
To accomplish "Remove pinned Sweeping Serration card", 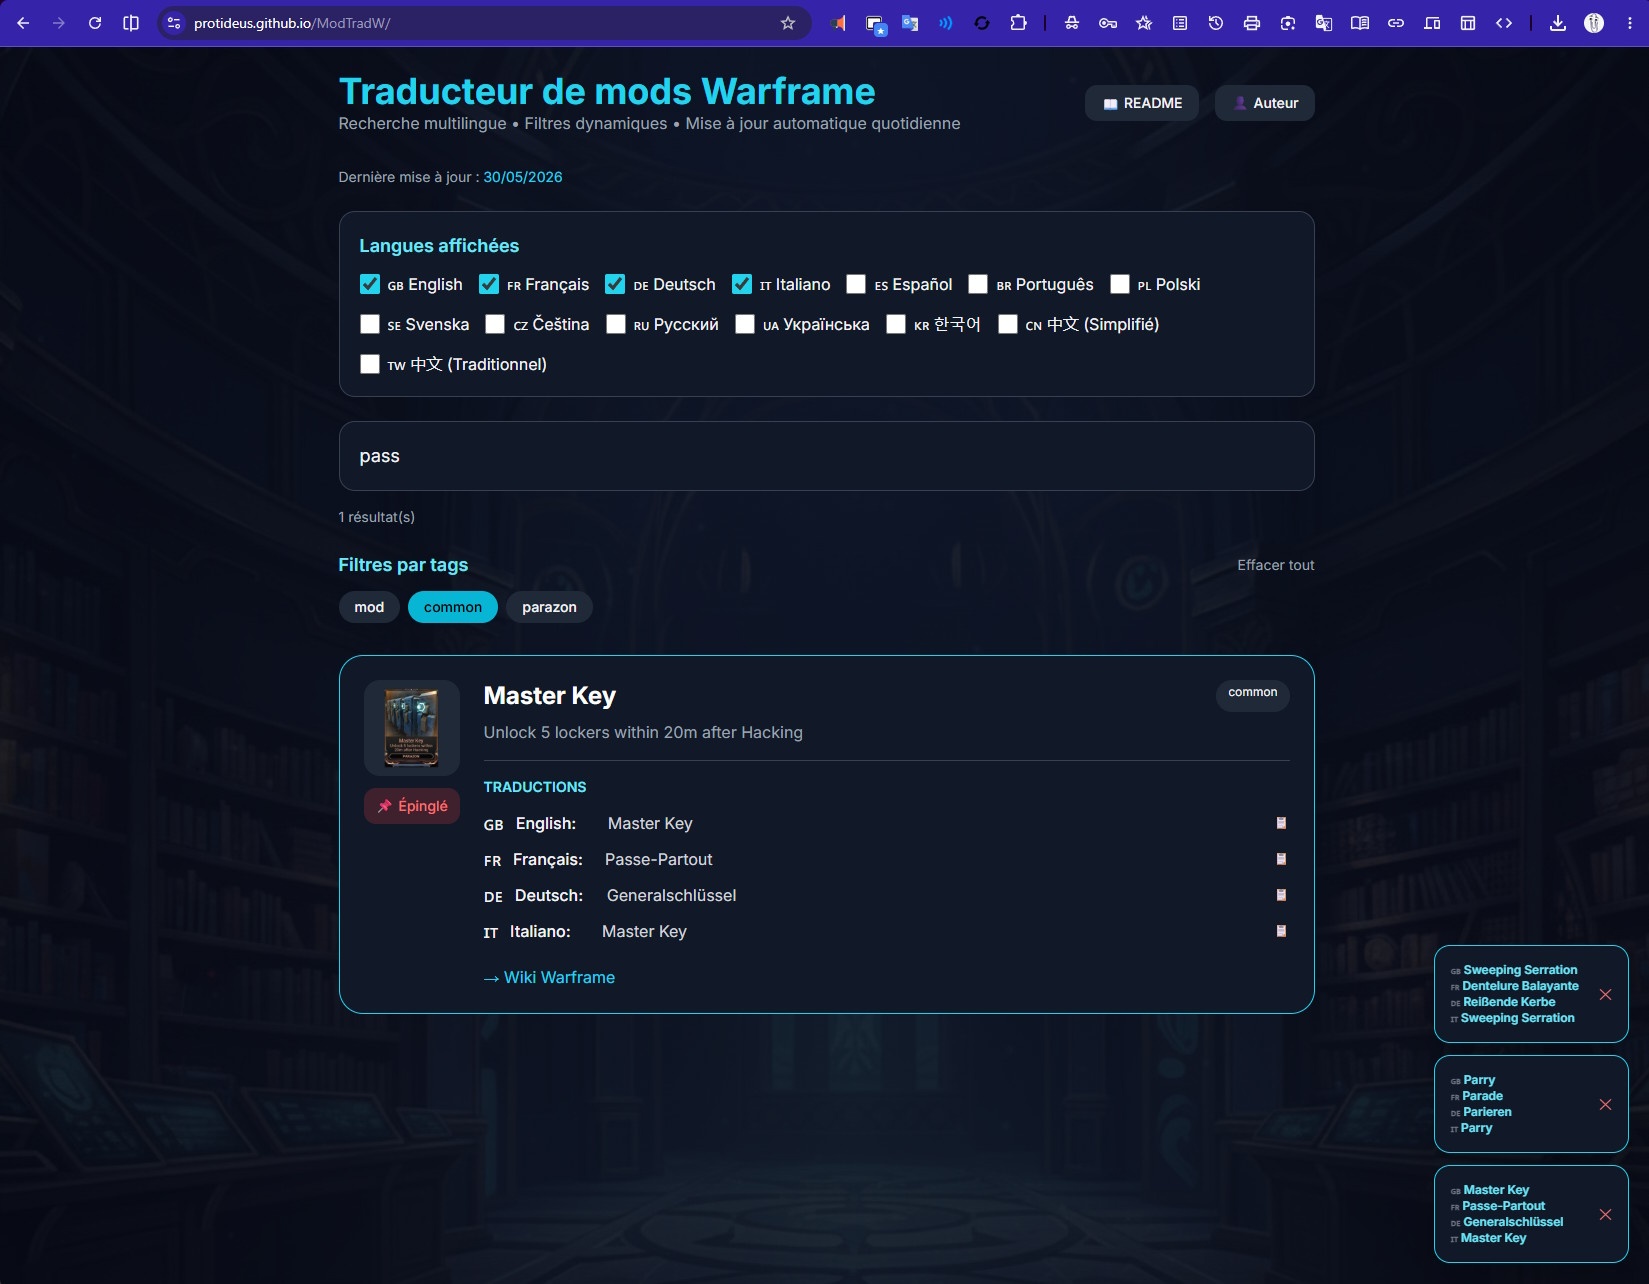I will (x=1605, y=994).
